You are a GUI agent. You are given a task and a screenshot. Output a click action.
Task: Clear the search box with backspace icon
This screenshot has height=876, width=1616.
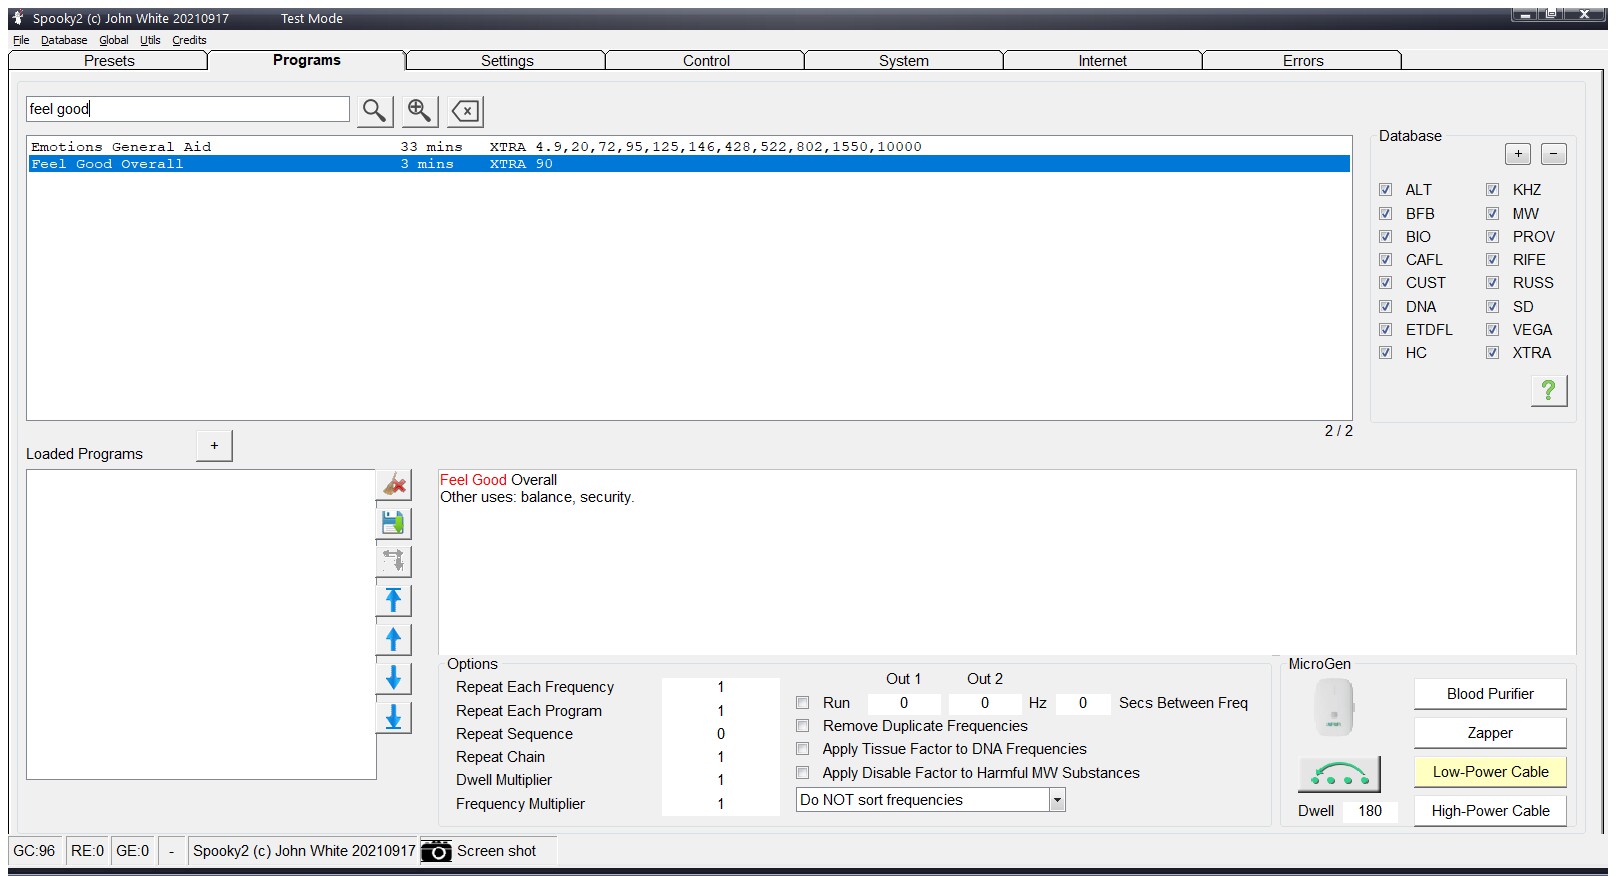[466, 110]
